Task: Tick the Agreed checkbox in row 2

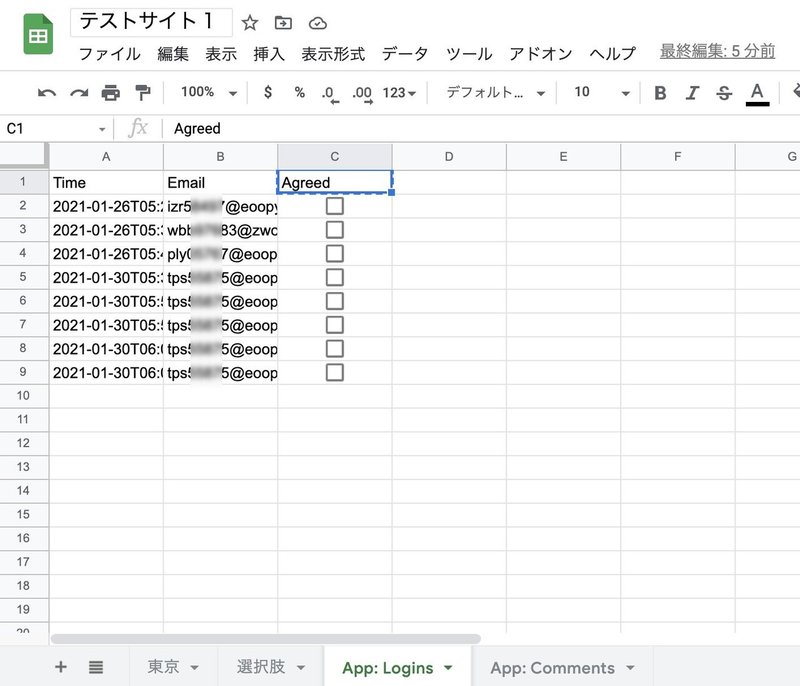Action: (335, 206)
